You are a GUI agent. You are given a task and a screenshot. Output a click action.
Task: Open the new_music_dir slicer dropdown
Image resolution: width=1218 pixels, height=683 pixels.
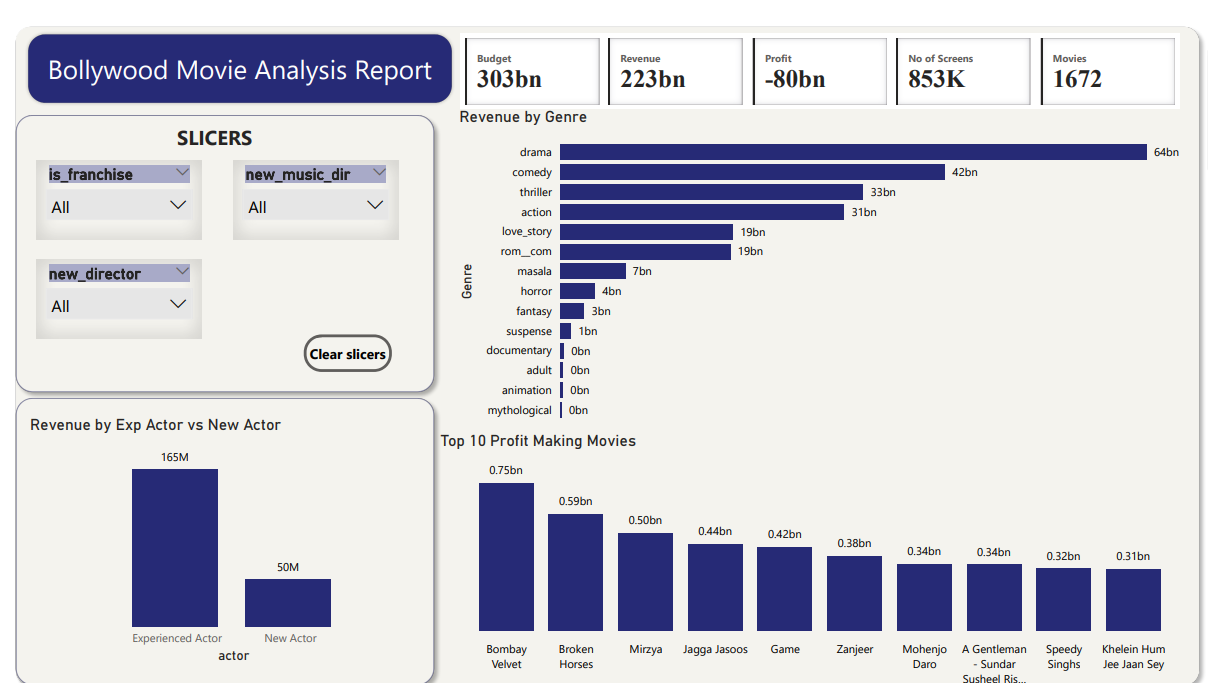click(x=315, y=206)
